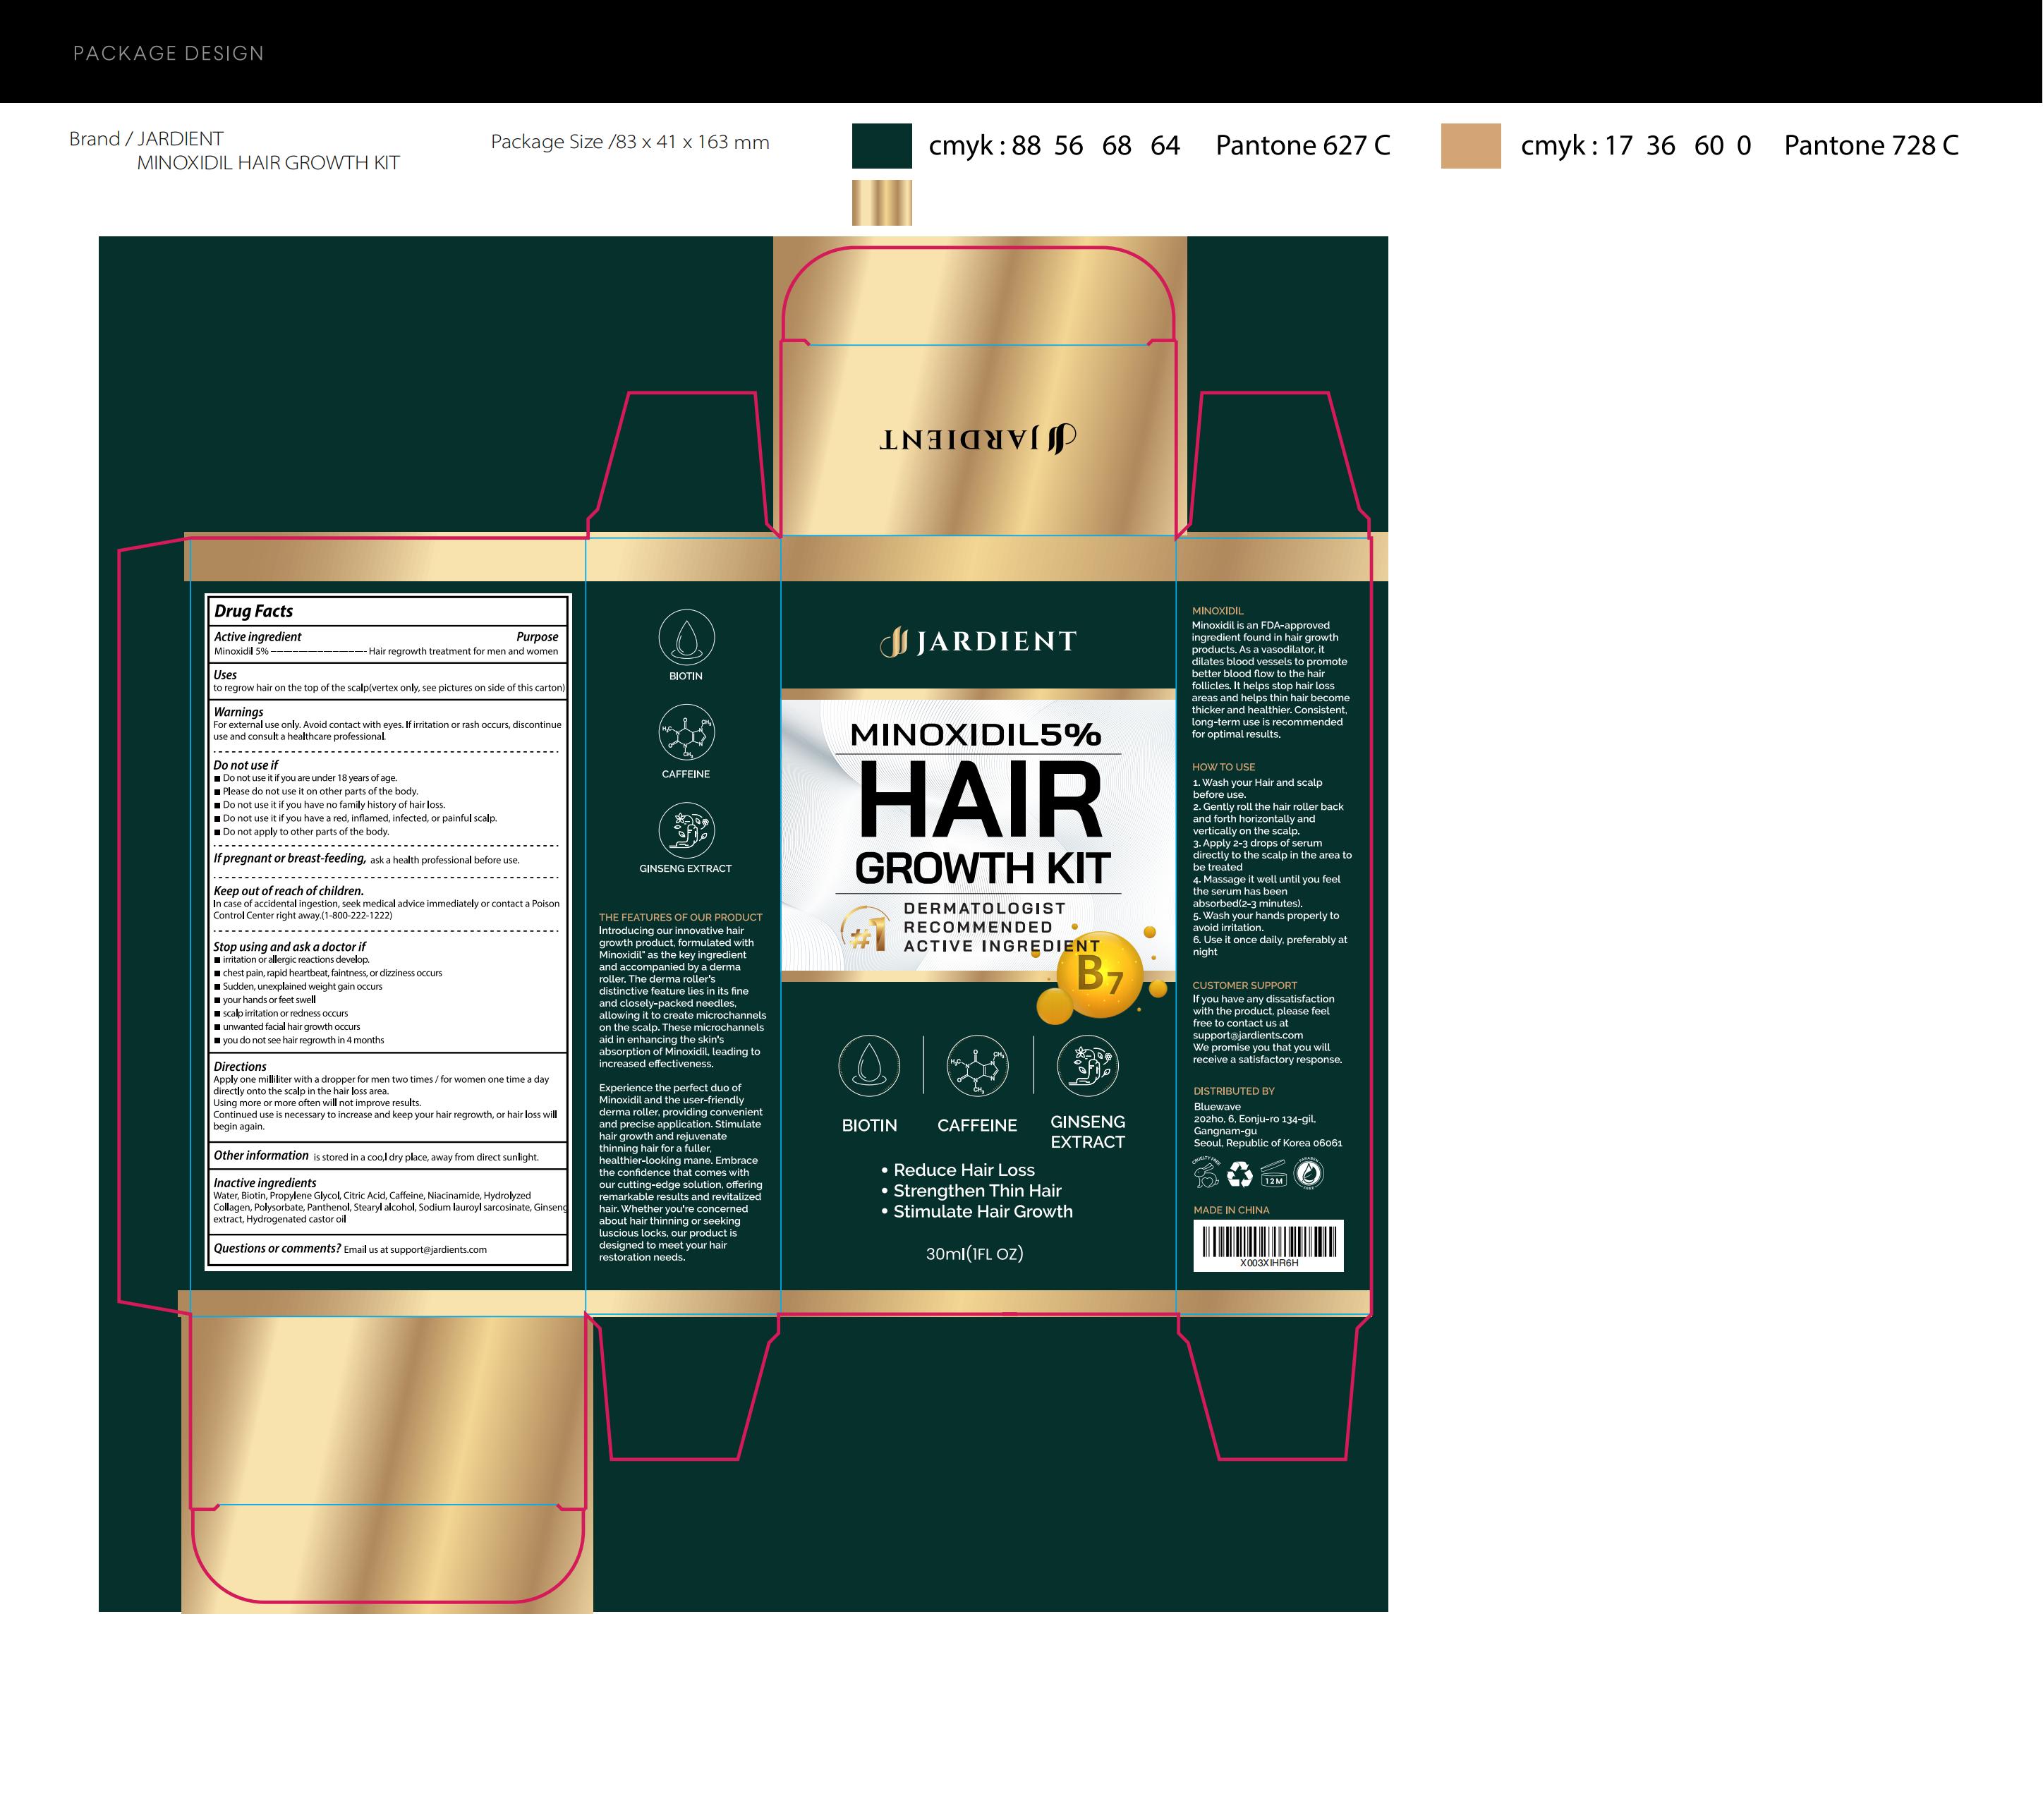Click the JARDIENT logo on front panel
The height and width of the screenshot is (1820, 2043).
pos(978,641)
